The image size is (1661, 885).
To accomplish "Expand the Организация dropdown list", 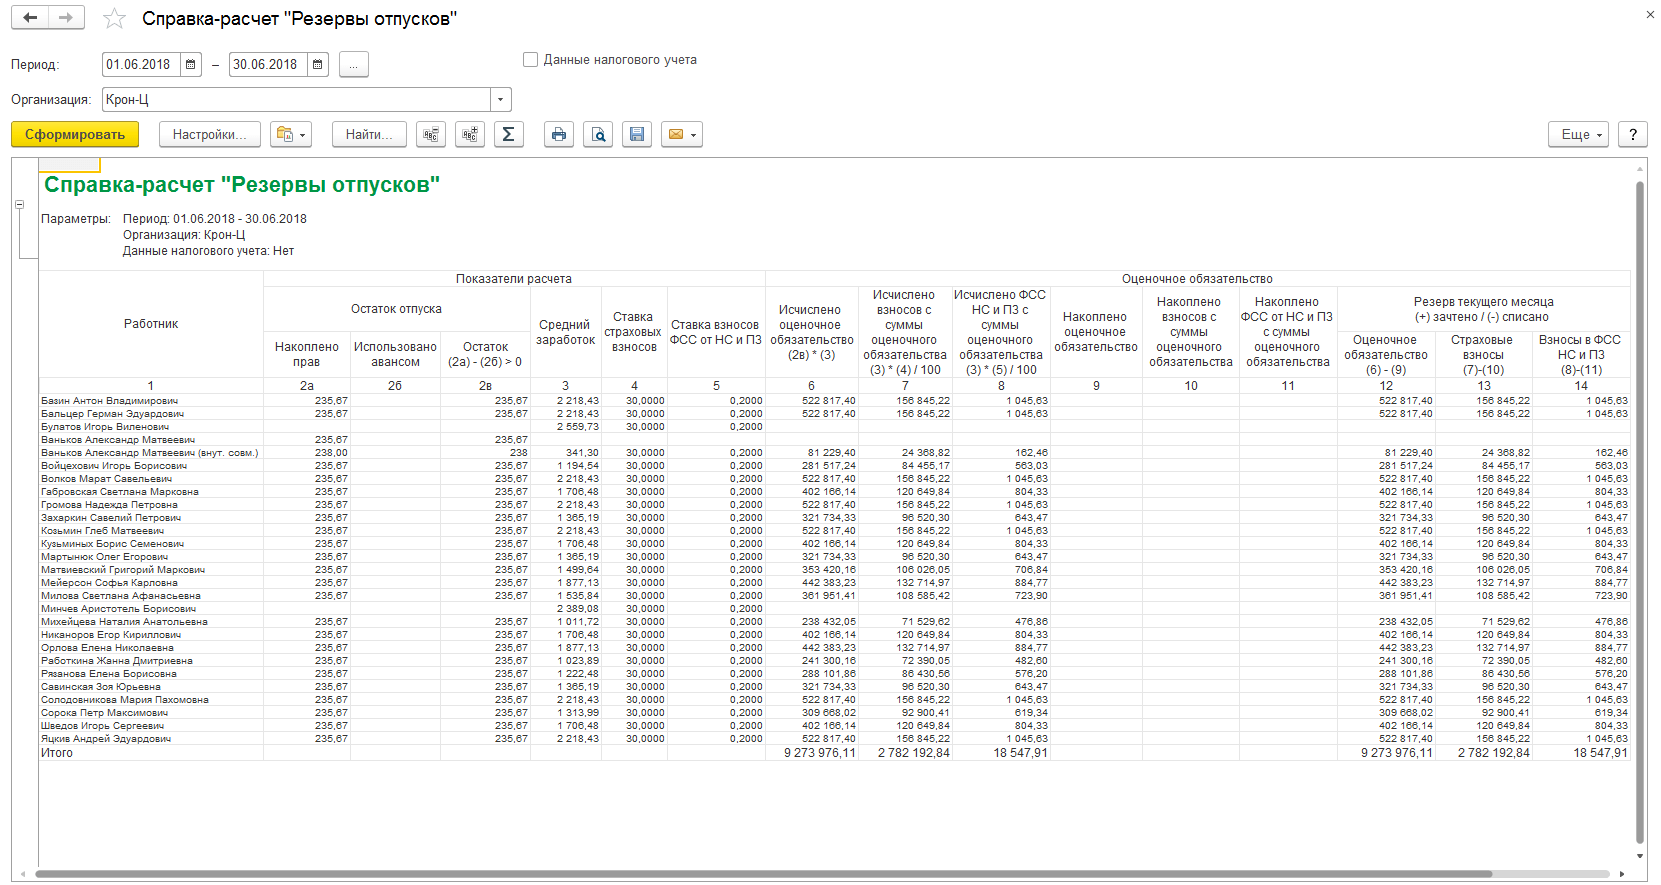I will [x=501, y=100].
